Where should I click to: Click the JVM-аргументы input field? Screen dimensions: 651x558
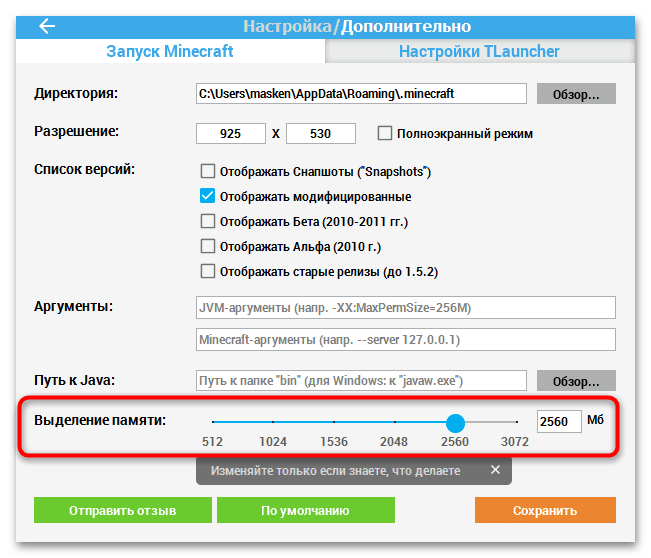click(x=406, y=308)
